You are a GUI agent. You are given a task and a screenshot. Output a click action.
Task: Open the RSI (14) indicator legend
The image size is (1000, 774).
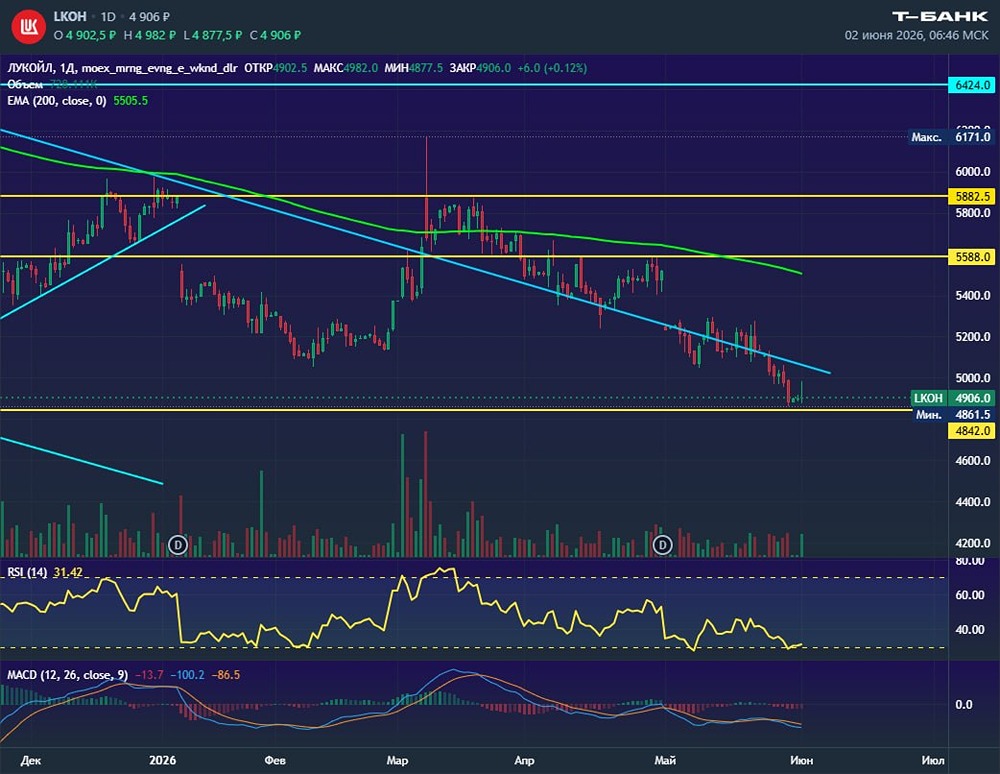[27, 573]
